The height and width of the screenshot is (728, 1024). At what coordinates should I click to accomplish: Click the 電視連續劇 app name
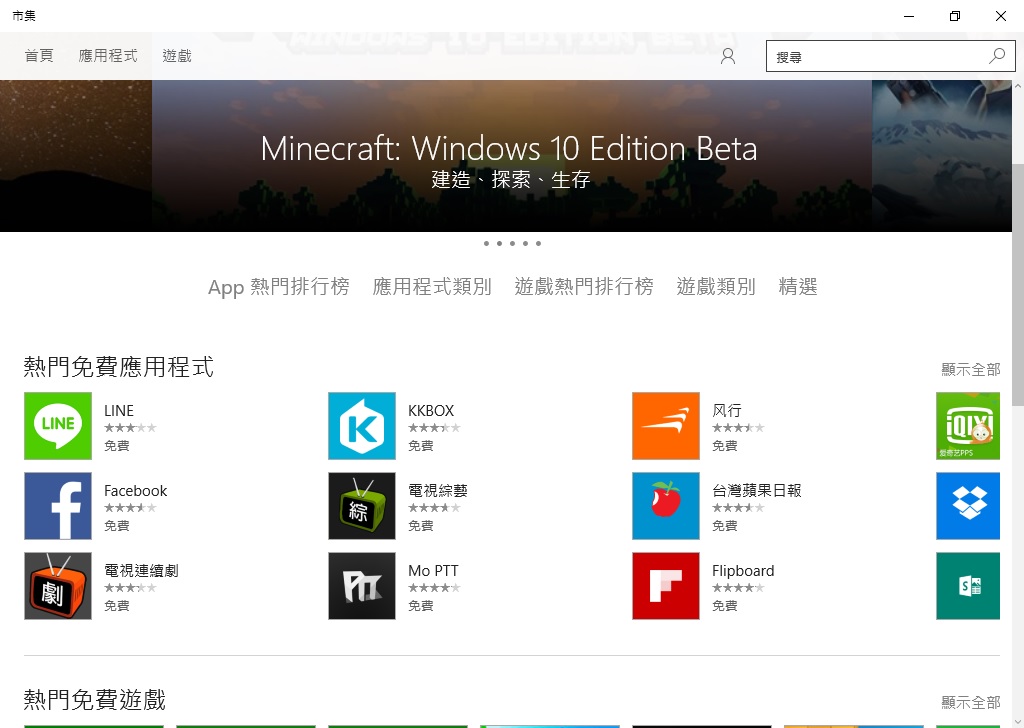141,571
